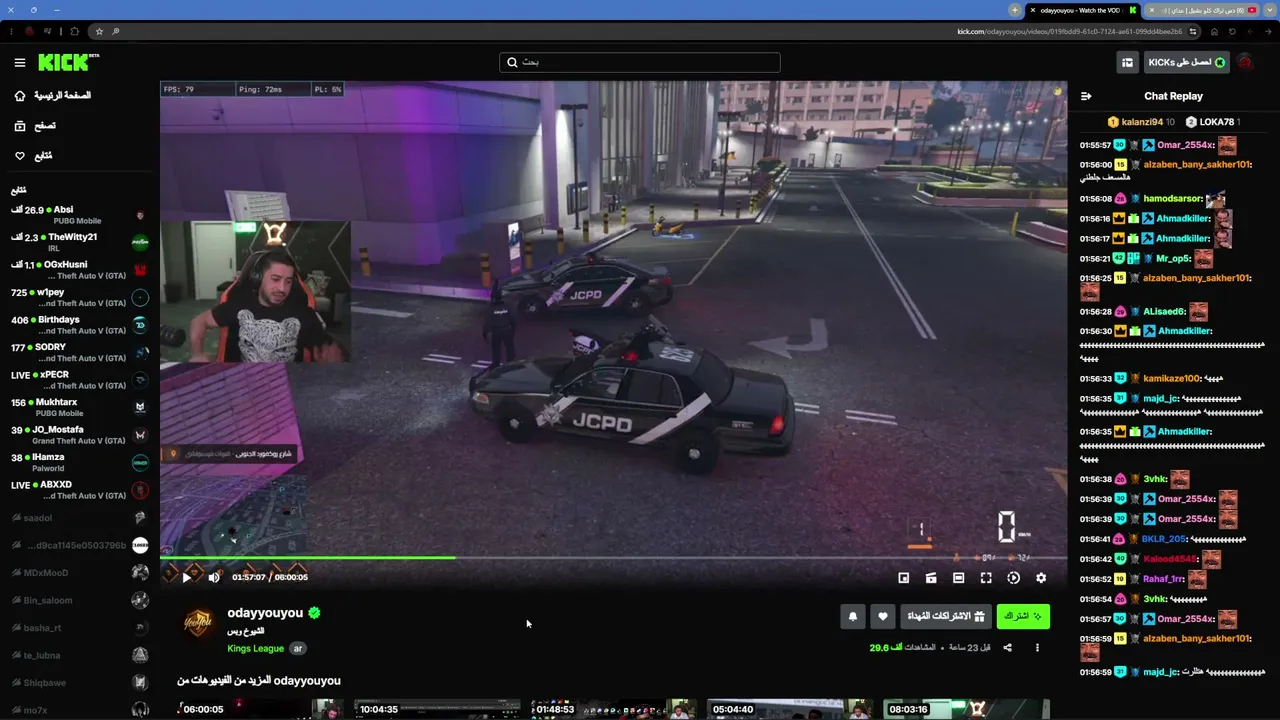Screen dimensions: 1280x720
Task: Click the hamodsarsor username in chat
Action: (x=1172, y=199)
